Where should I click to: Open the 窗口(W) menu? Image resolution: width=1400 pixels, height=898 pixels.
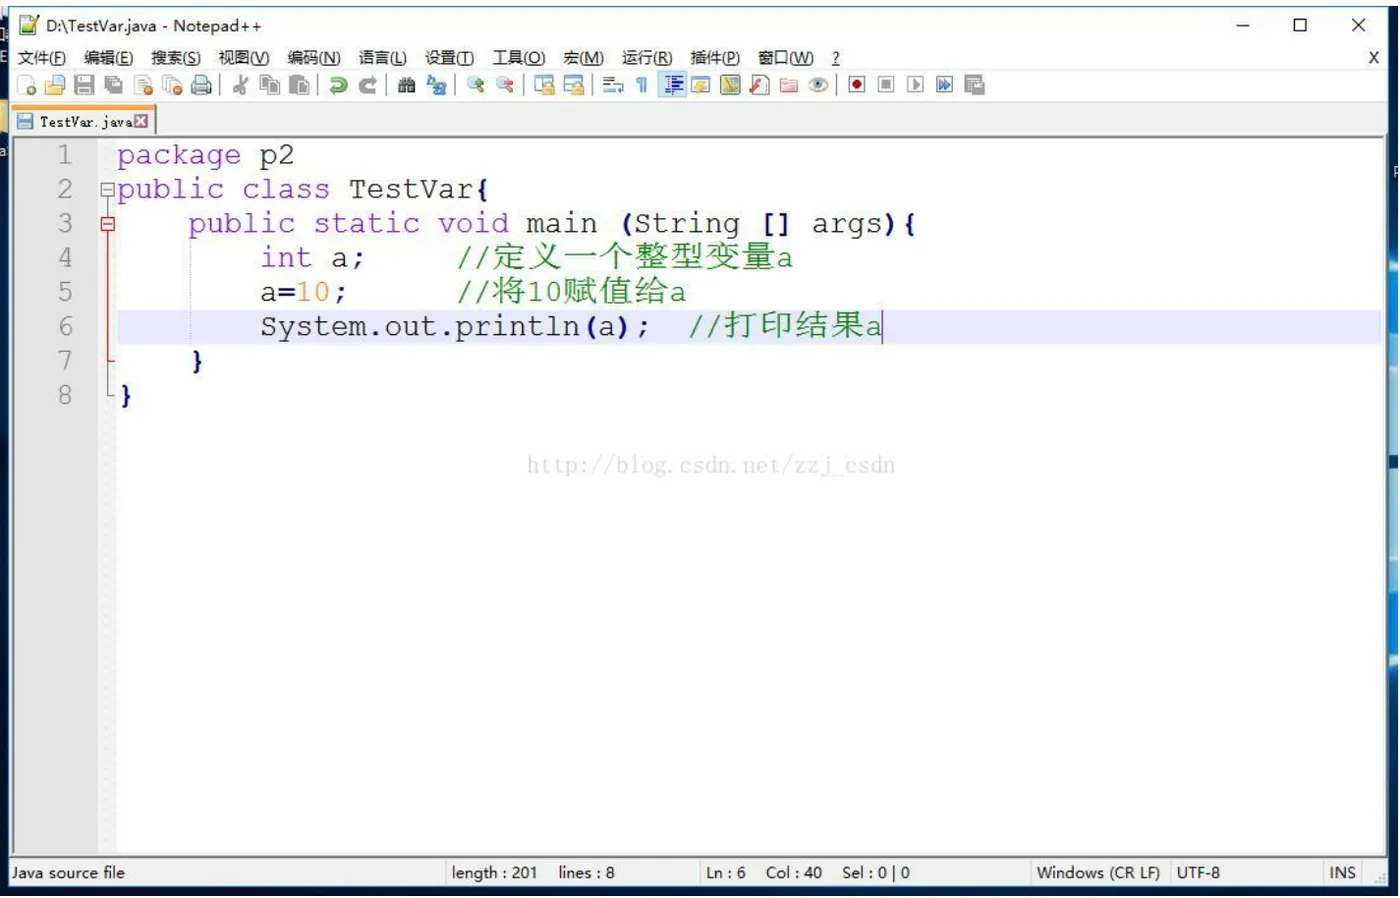coord(785,58)
